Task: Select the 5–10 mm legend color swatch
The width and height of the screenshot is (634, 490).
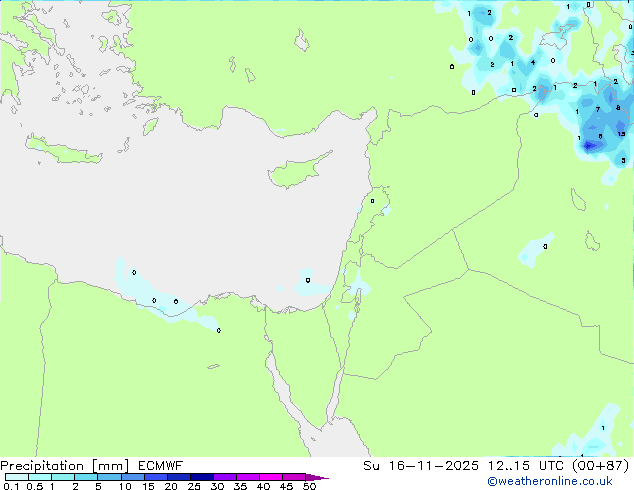Action: [109, 477]
